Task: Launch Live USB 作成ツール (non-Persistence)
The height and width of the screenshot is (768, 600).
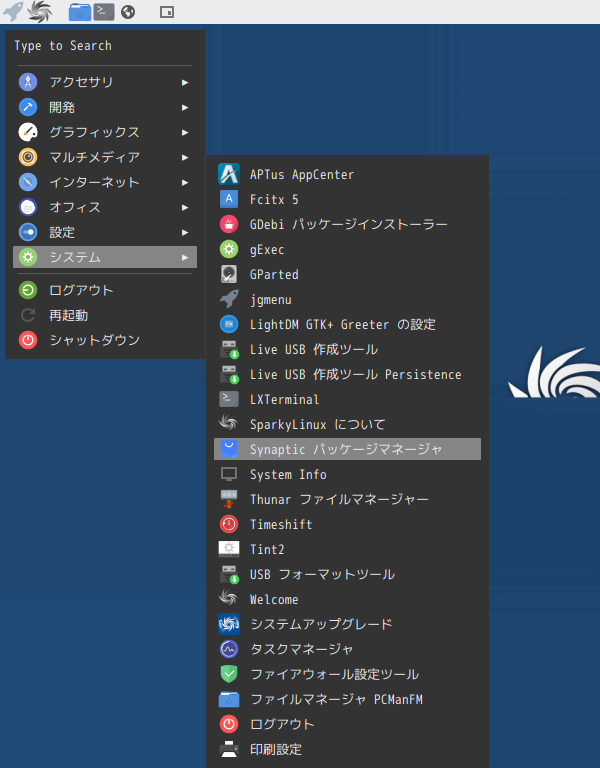Action: pyautogui.click(x=347, y=349)
